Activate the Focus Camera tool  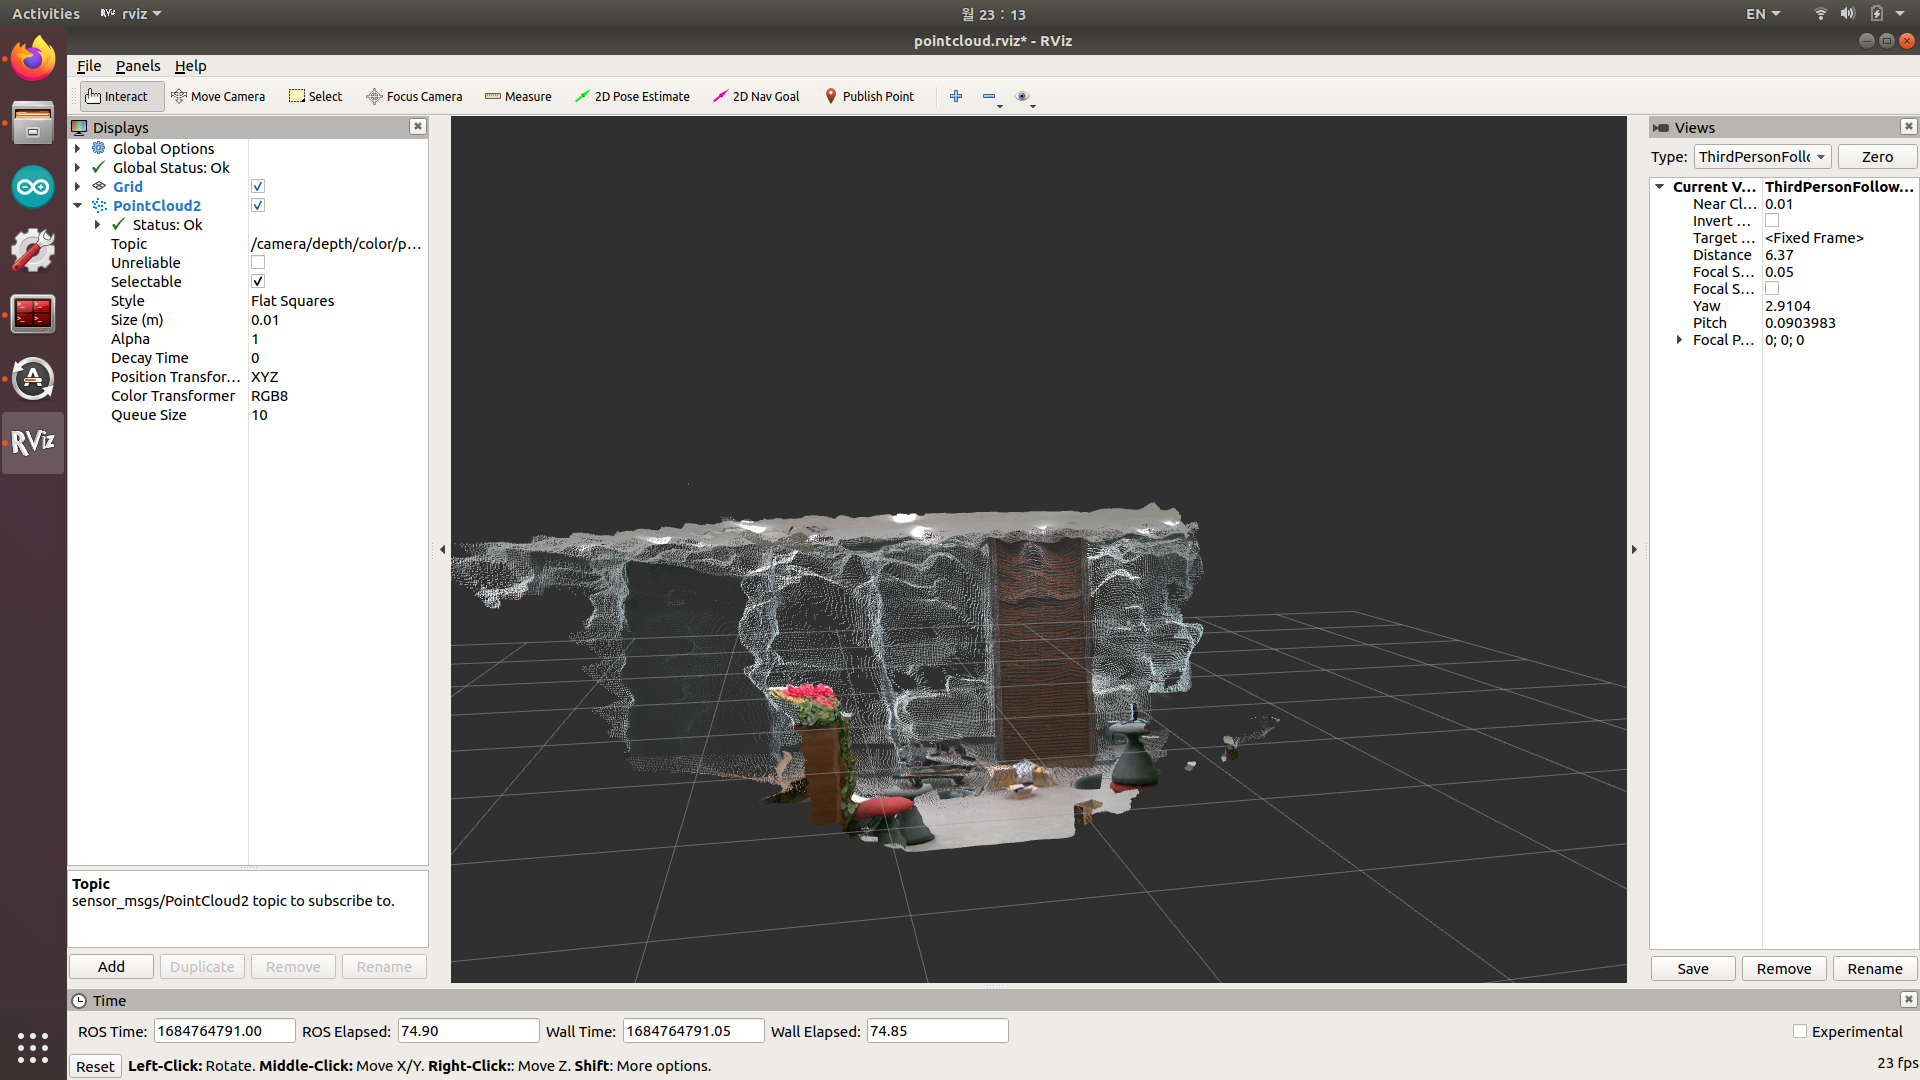pyautogui.click(x=414, y=96)
